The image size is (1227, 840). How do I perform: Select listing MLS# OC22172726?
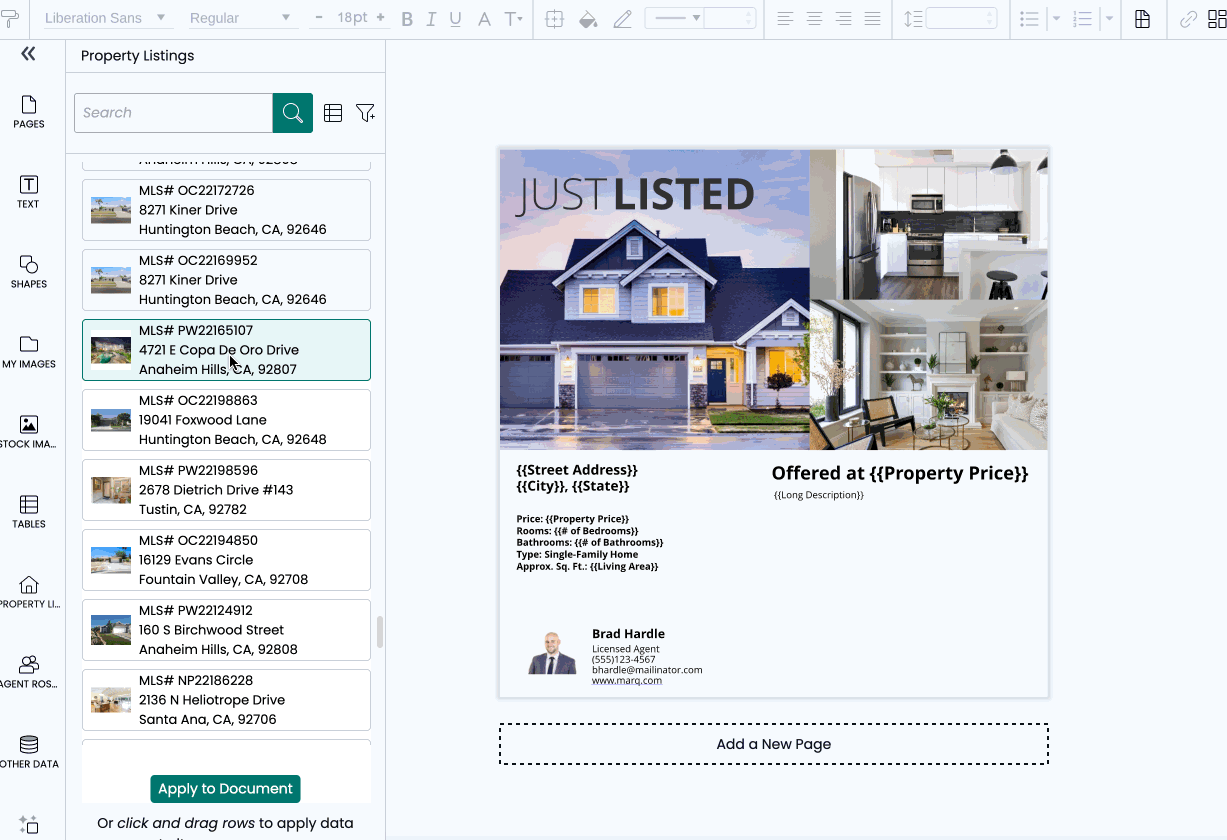click(x=226, y=210)
